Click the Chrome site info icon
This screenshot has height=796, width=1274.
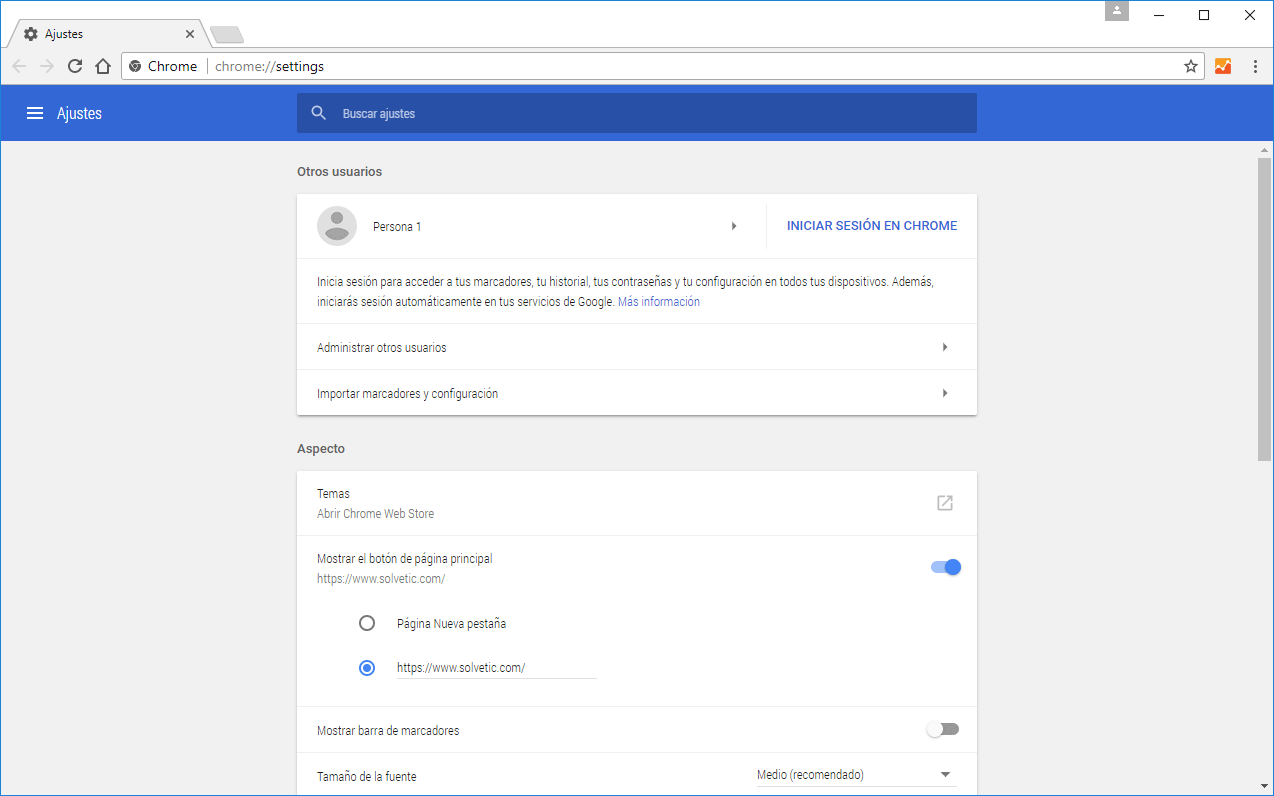tap(135, 66)
